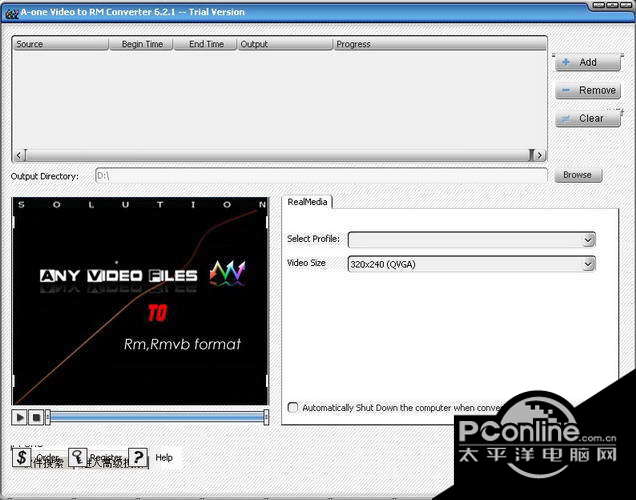Click the Clear button
636x500 pixels.
pyautogui.click(x=587, y=118)
